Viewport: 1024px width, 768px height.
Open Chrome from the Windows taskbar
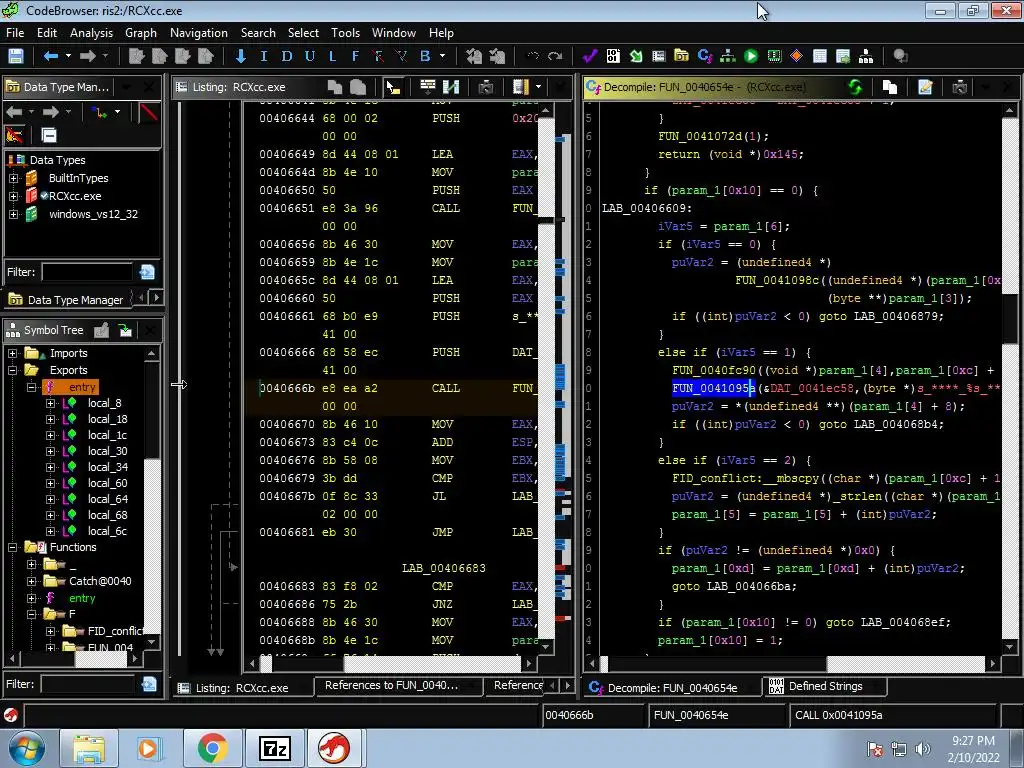coord(212,748)
